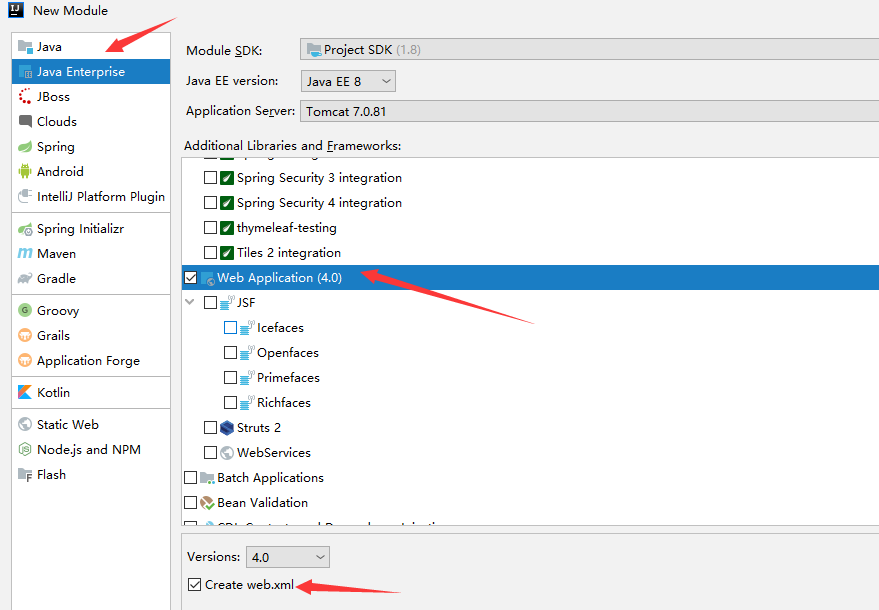Check the WebServices checkbox

pyautogui.click(x=210, y=452)
